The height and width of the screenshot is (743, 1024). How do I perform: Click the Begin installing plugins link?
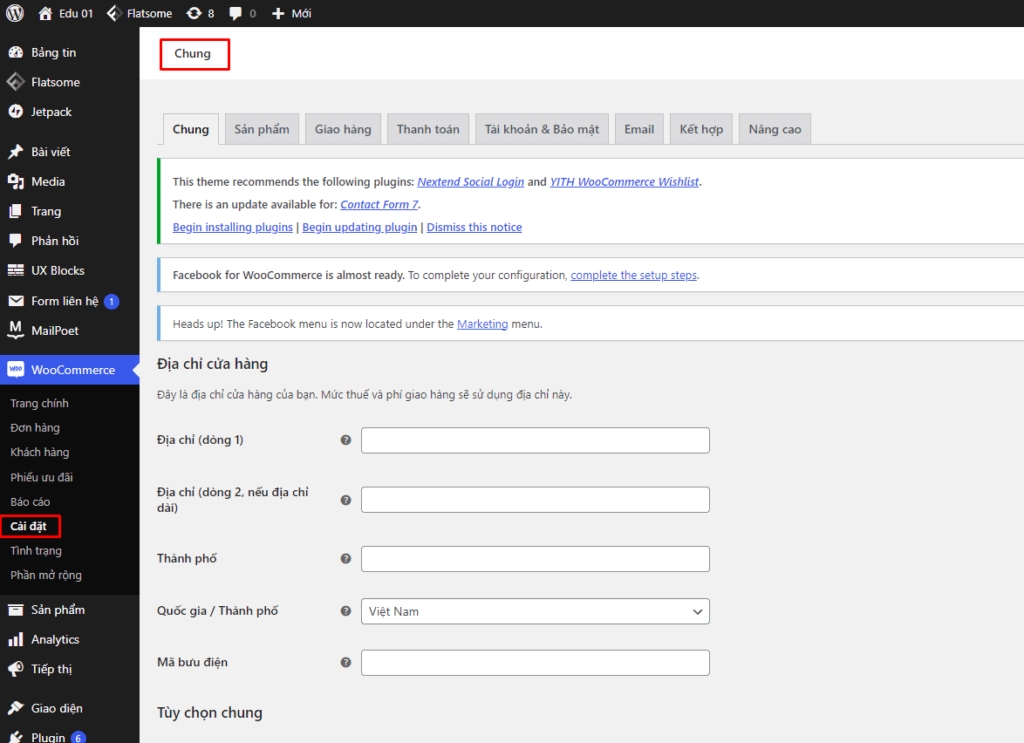(232, 227)
